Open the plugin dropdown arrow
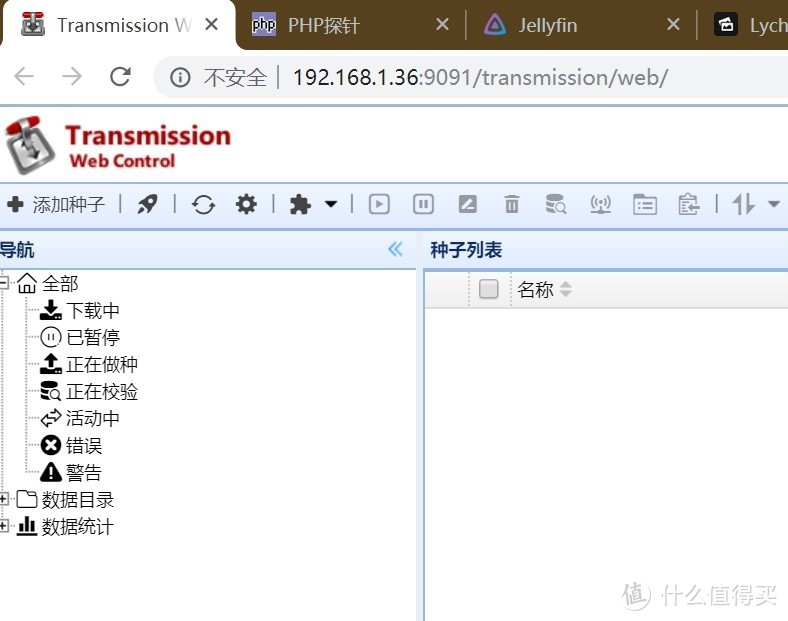 [331, 204]
